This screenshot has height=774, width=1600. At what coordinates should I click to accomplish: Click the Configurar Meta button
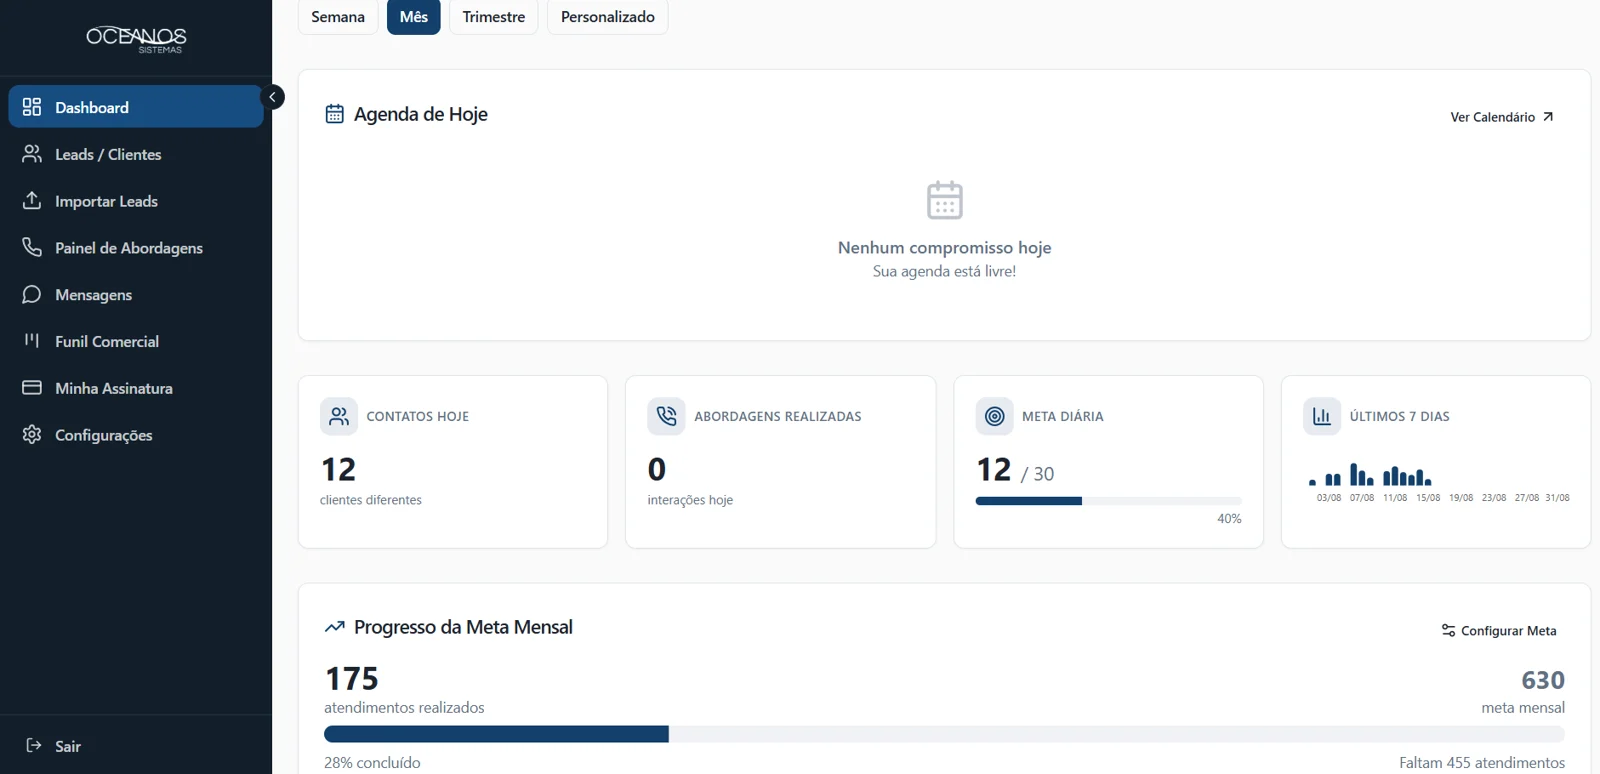[1499, 631]
